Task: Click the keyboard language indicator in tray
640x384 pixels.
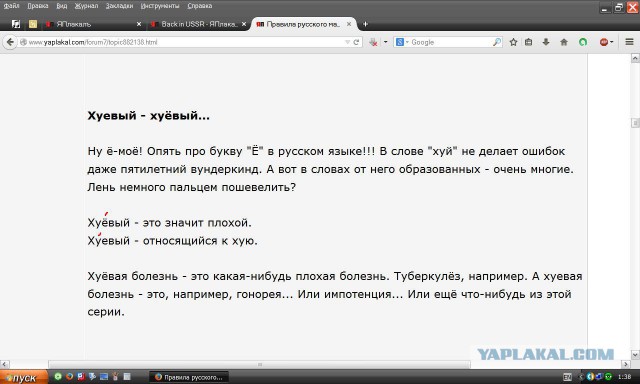Action: [567, 377]
